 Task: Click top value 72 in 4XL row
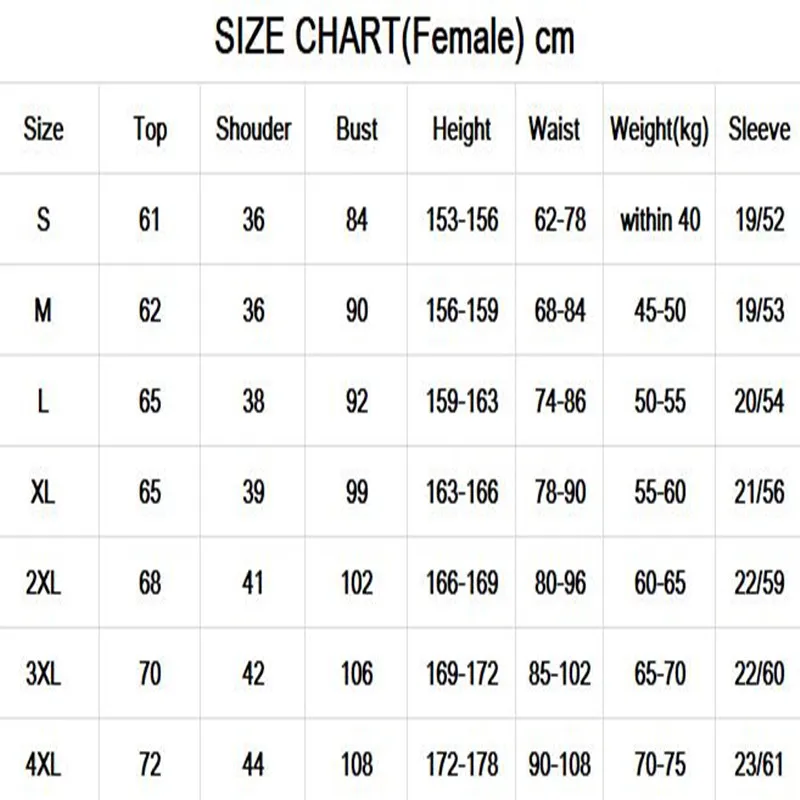click(x=150, y=766)
